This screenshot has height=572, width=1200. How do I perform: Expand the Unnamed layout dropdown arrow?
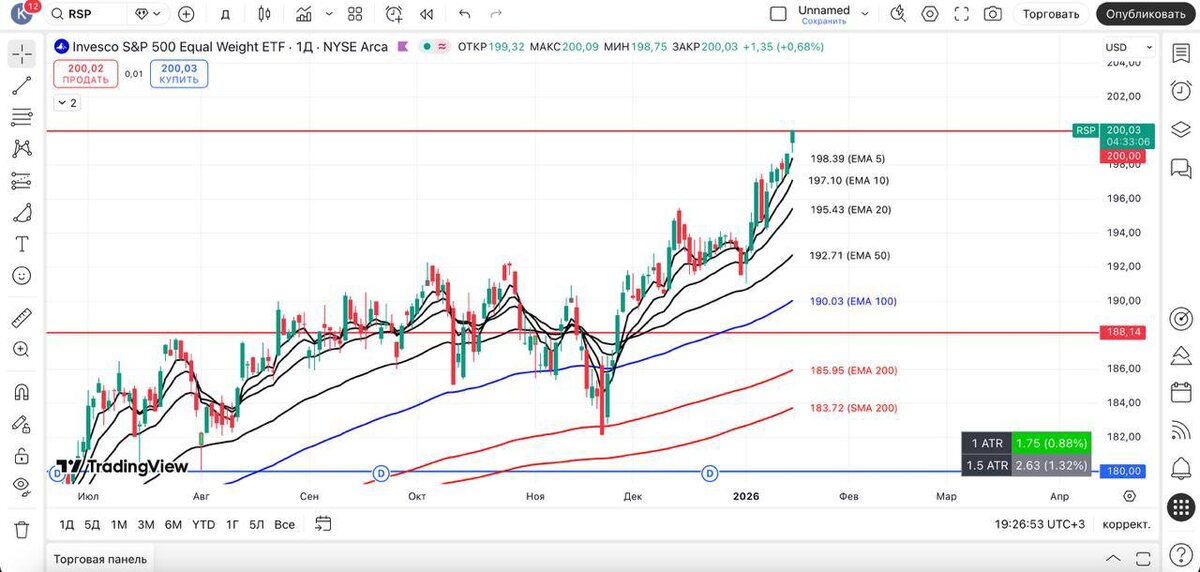[865, 14]
